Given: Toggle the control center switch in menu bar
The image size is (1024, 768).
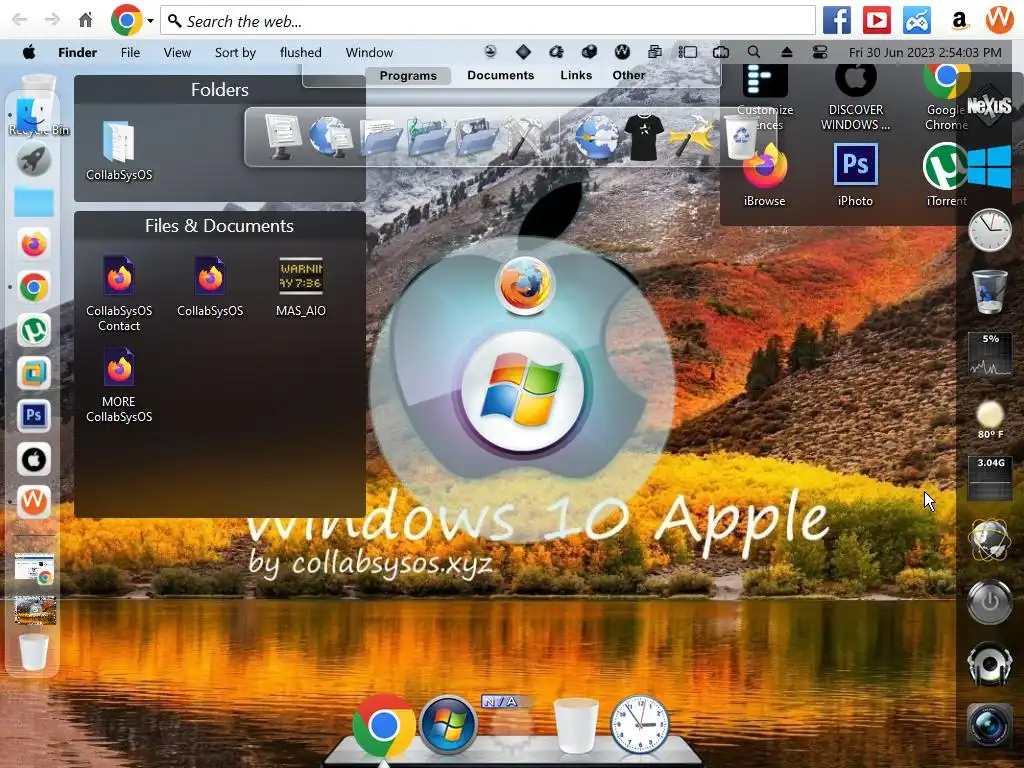Looking at the screenshot, I should click(820, 52).
